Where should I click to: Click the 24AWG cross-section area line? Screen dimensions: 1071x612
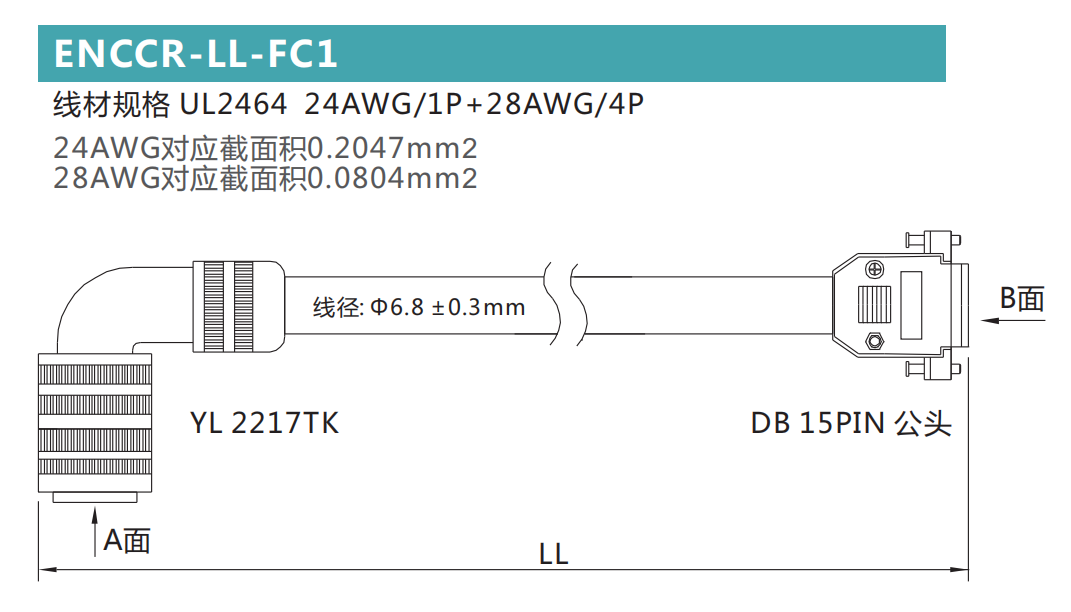pyautogui.click(x=265, y=148)
